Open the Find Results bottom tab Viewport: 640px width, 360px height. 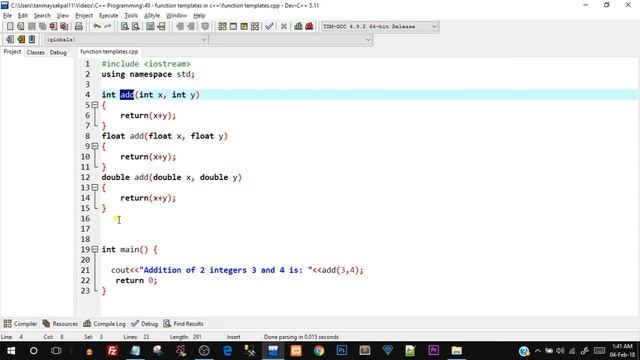(x=183, y=324)
